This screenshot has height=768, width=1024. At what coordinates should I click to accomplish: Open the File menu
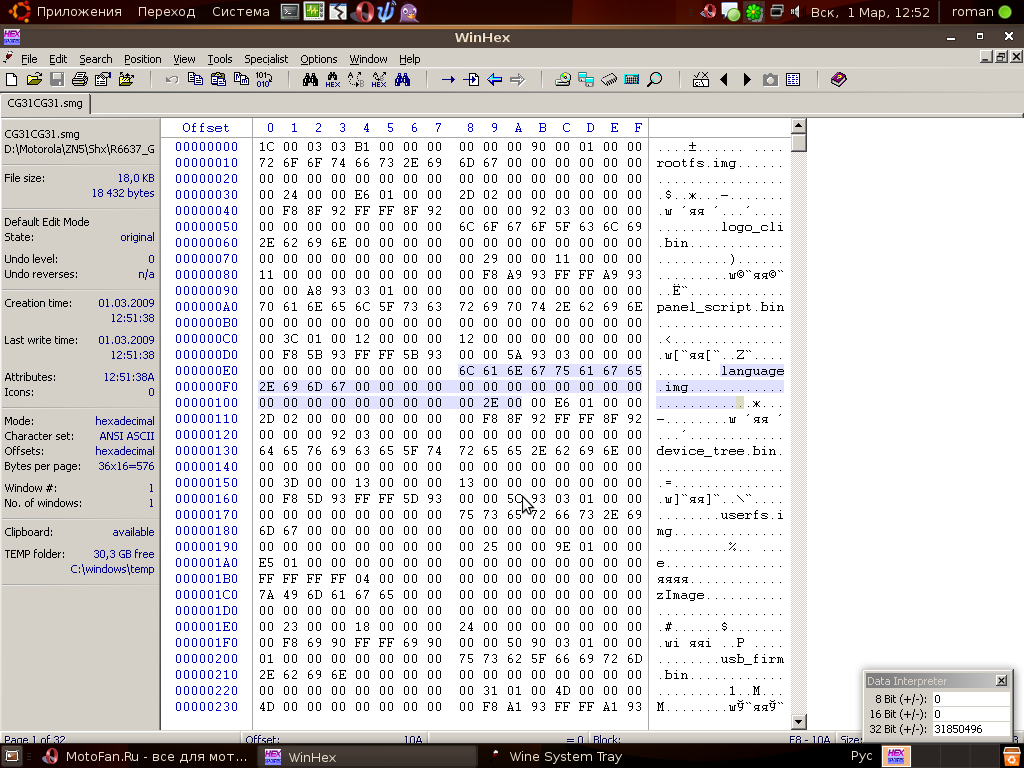[29, 59]
